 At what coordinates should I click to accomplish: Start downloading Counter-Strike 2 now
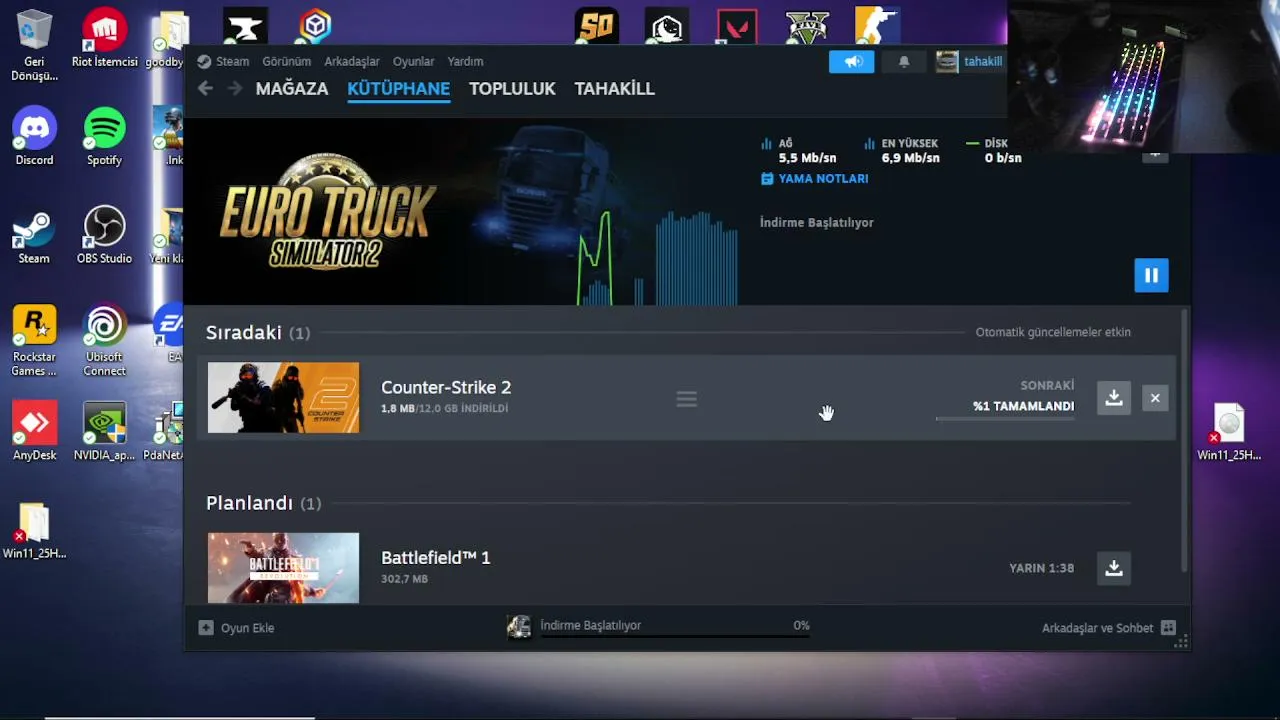1113,398
